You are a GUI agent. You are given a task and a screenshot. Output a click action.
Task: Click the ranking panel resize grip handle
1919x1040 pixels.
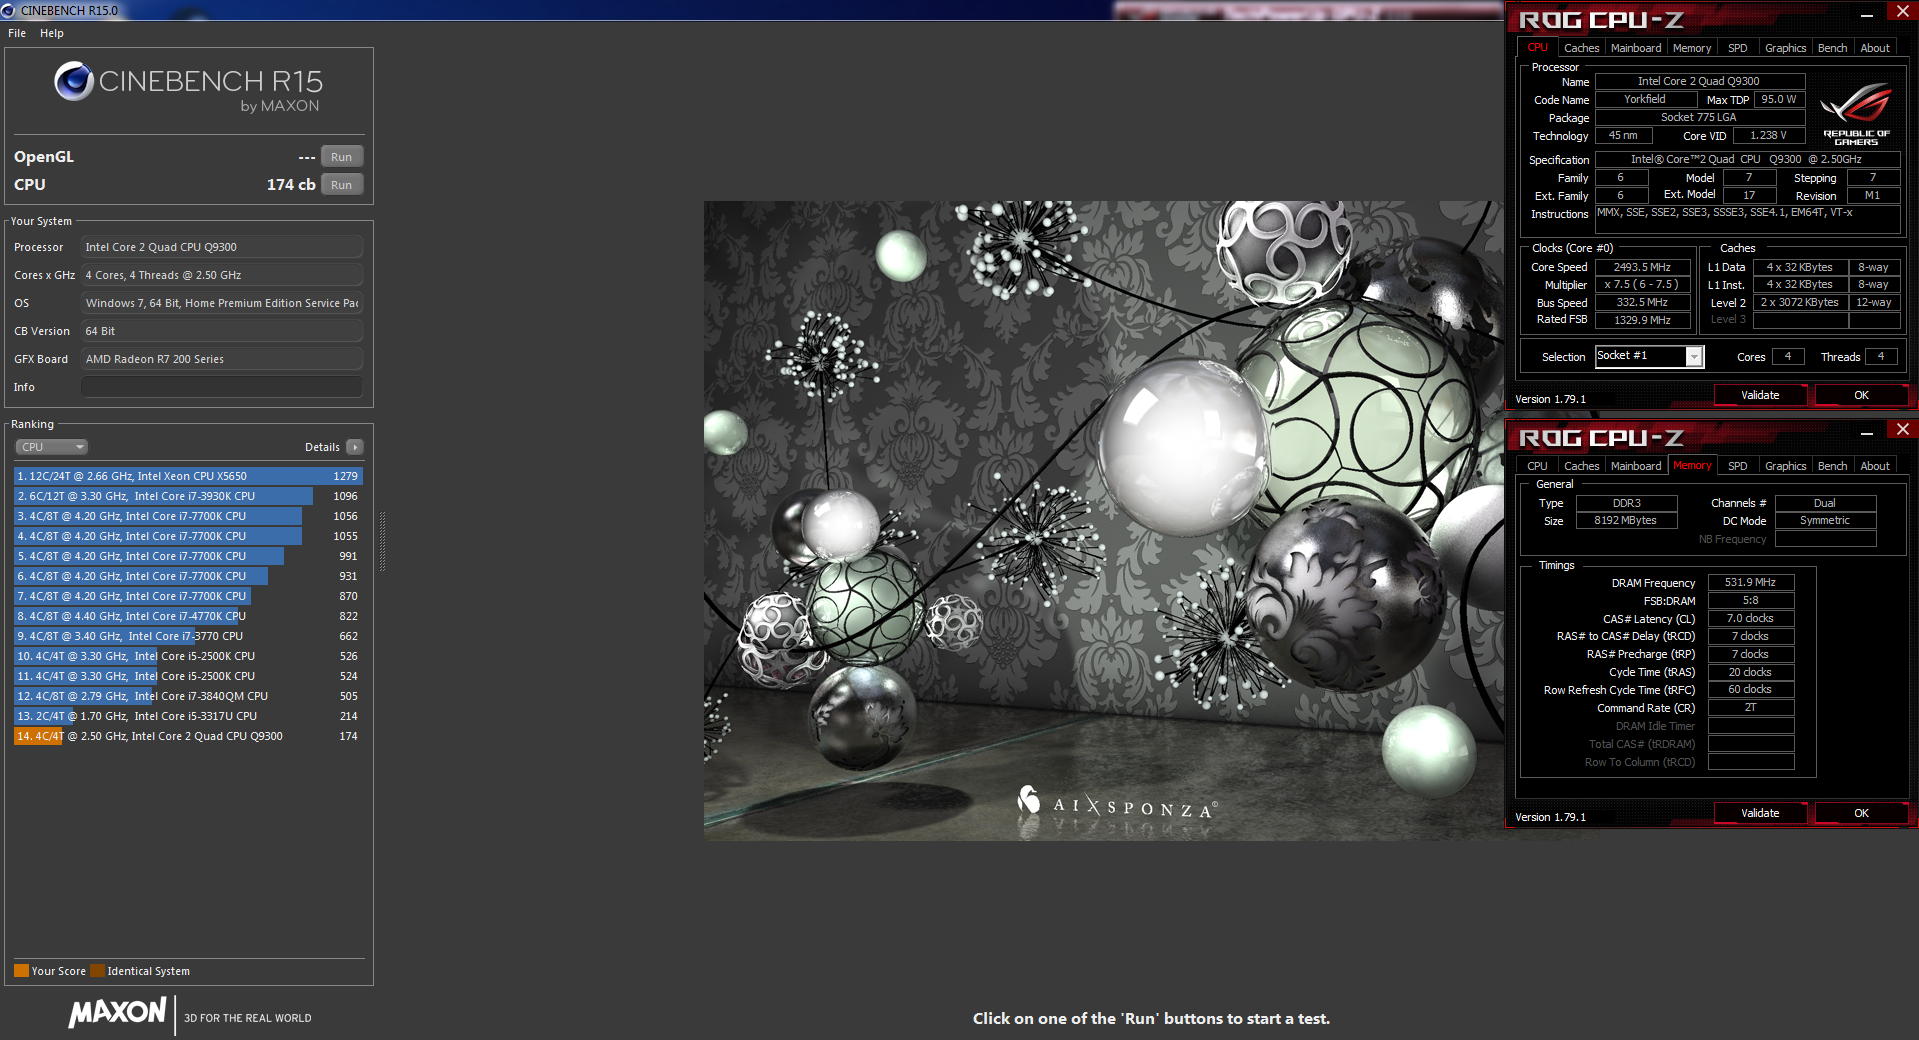point(382,541)
